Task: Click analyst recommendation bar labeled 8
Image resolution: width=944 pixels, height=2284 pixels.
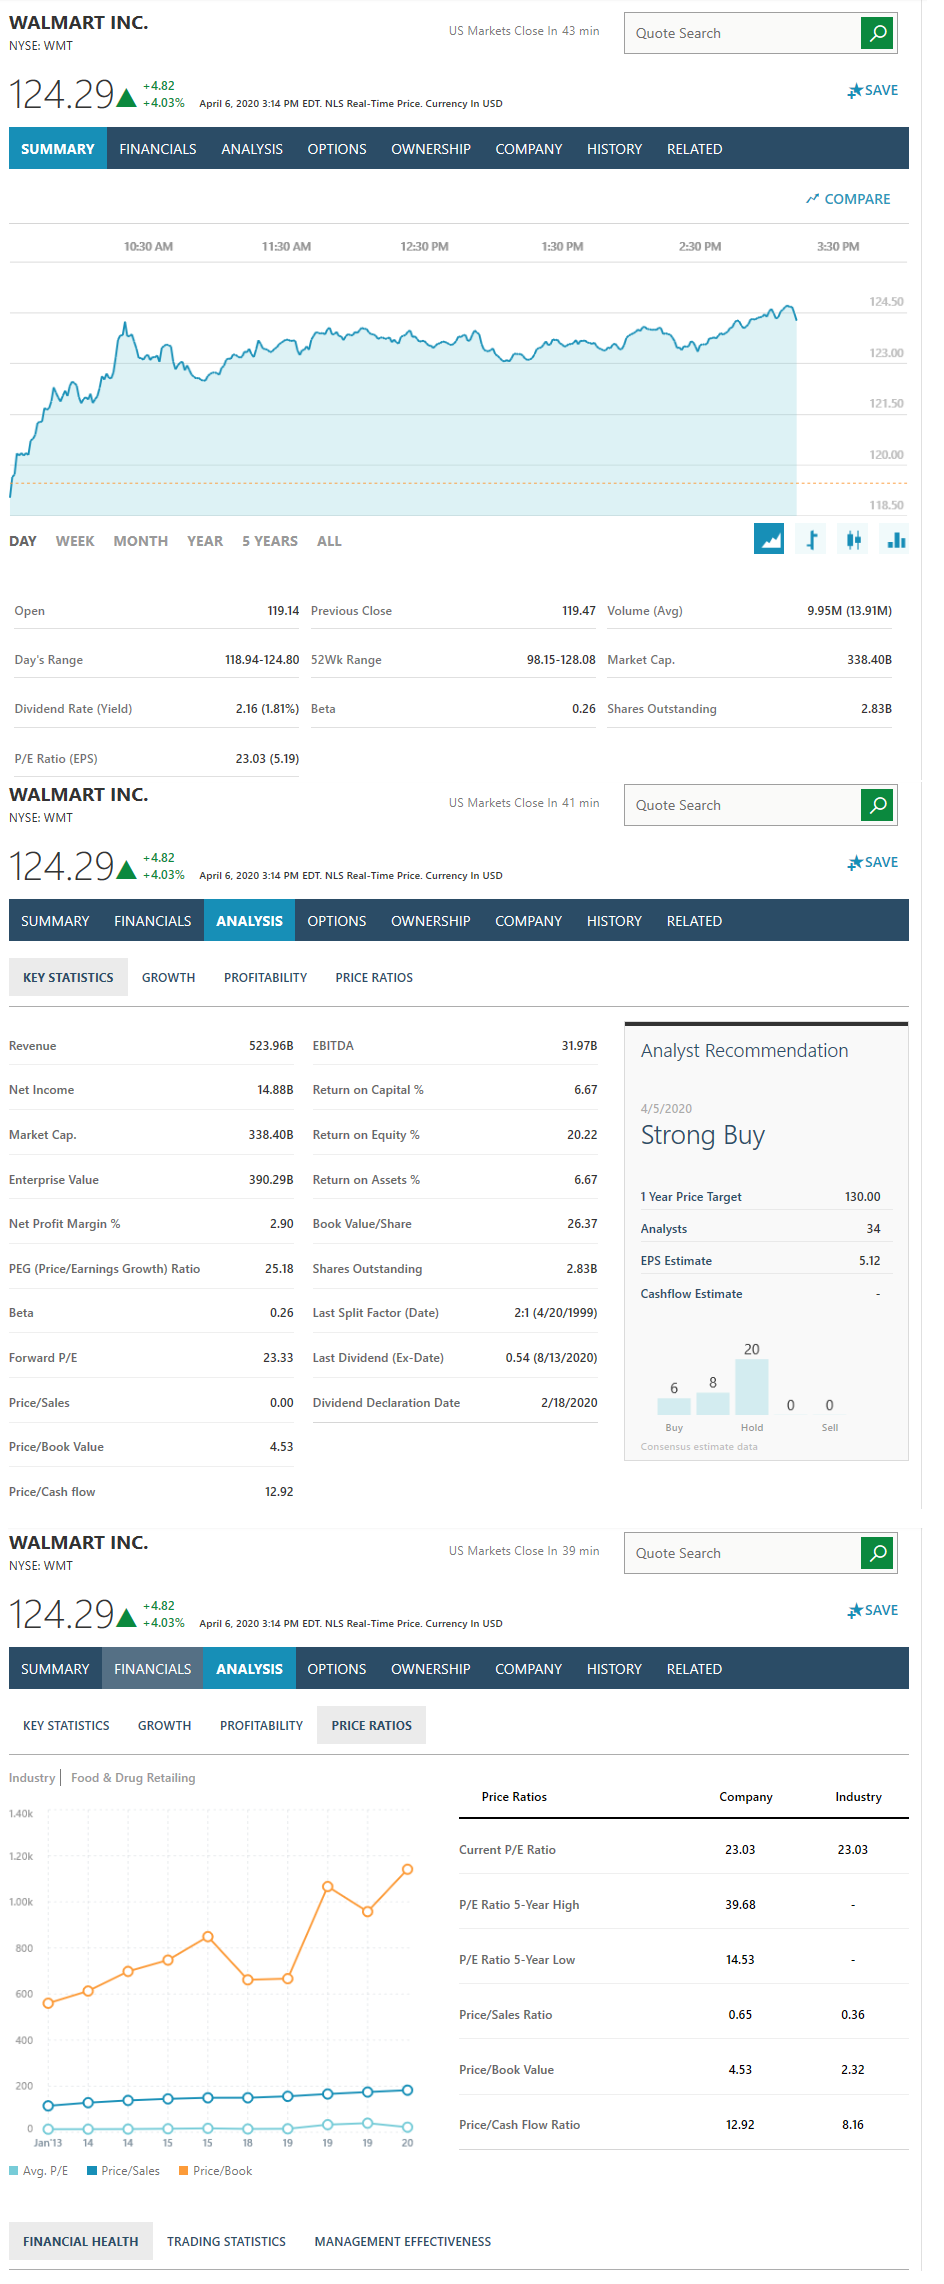Action: (x=713, y=1403)
